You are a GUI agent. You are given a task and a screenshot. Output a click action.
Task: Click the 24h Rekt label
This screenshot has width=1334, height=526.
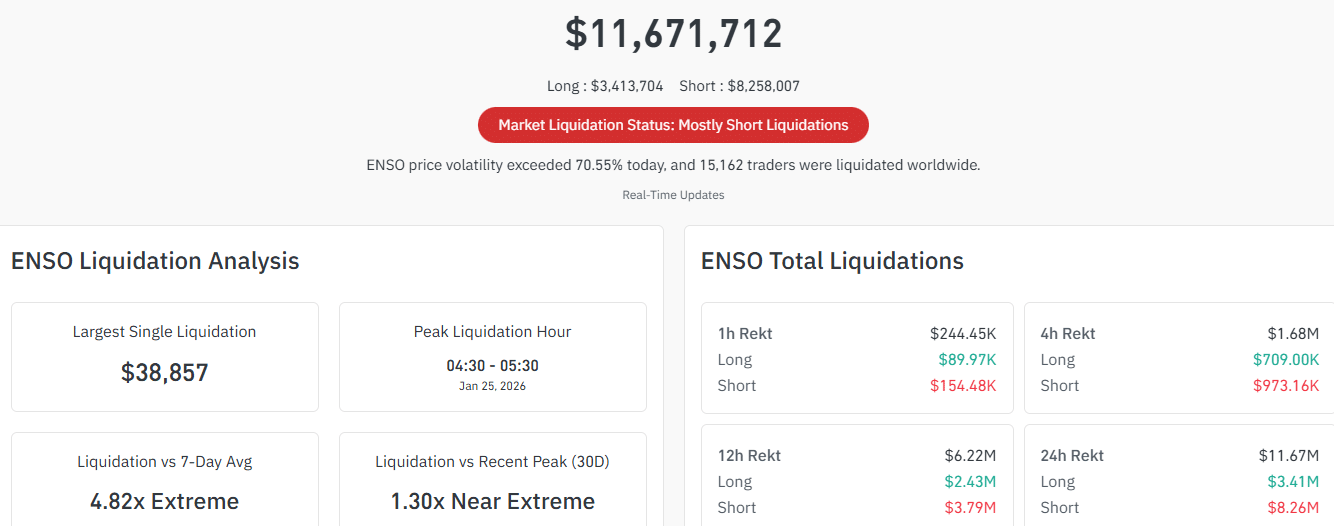tap(1072, 456)
